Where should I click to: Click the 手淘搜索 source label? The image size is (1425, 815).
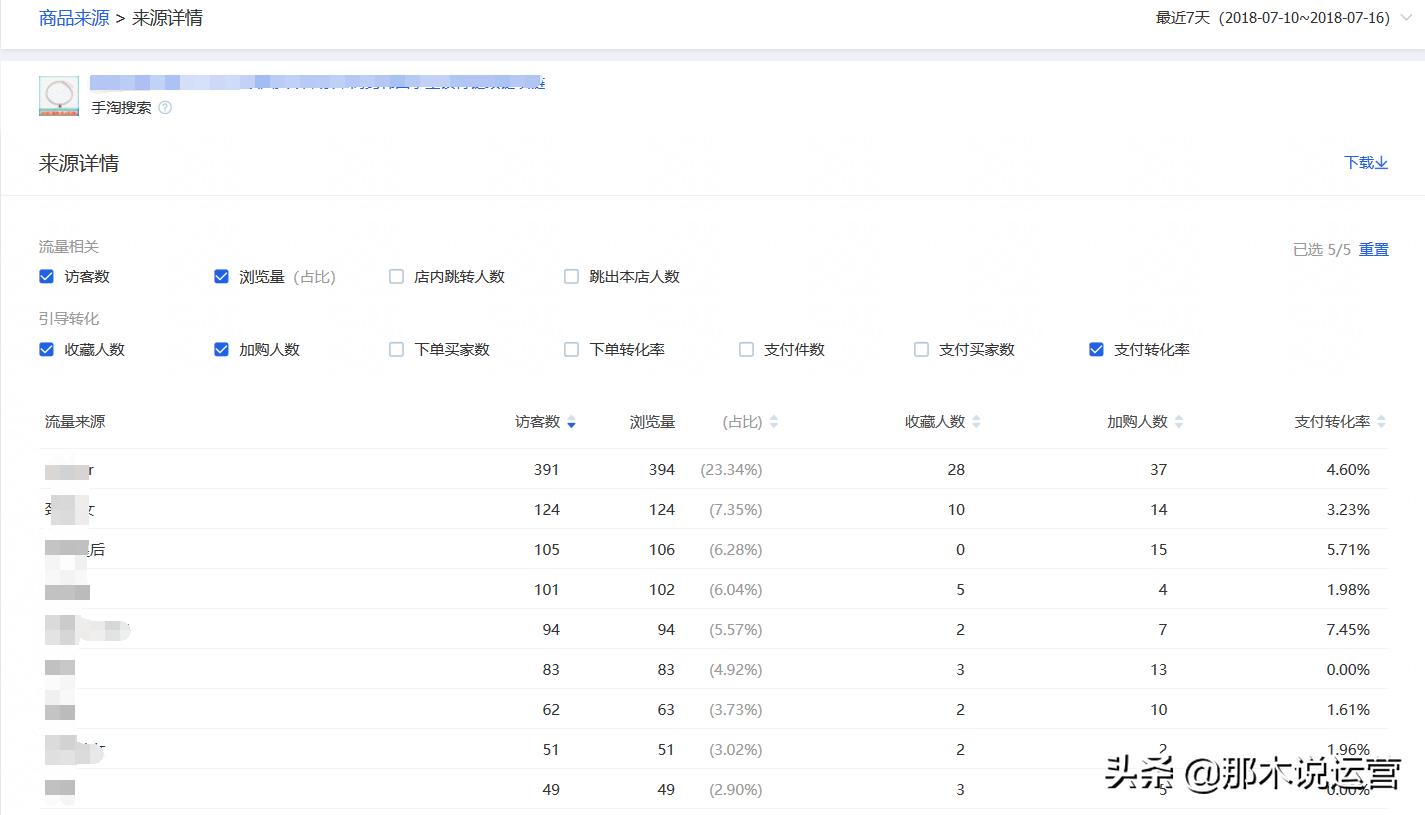tap(121, 108)
